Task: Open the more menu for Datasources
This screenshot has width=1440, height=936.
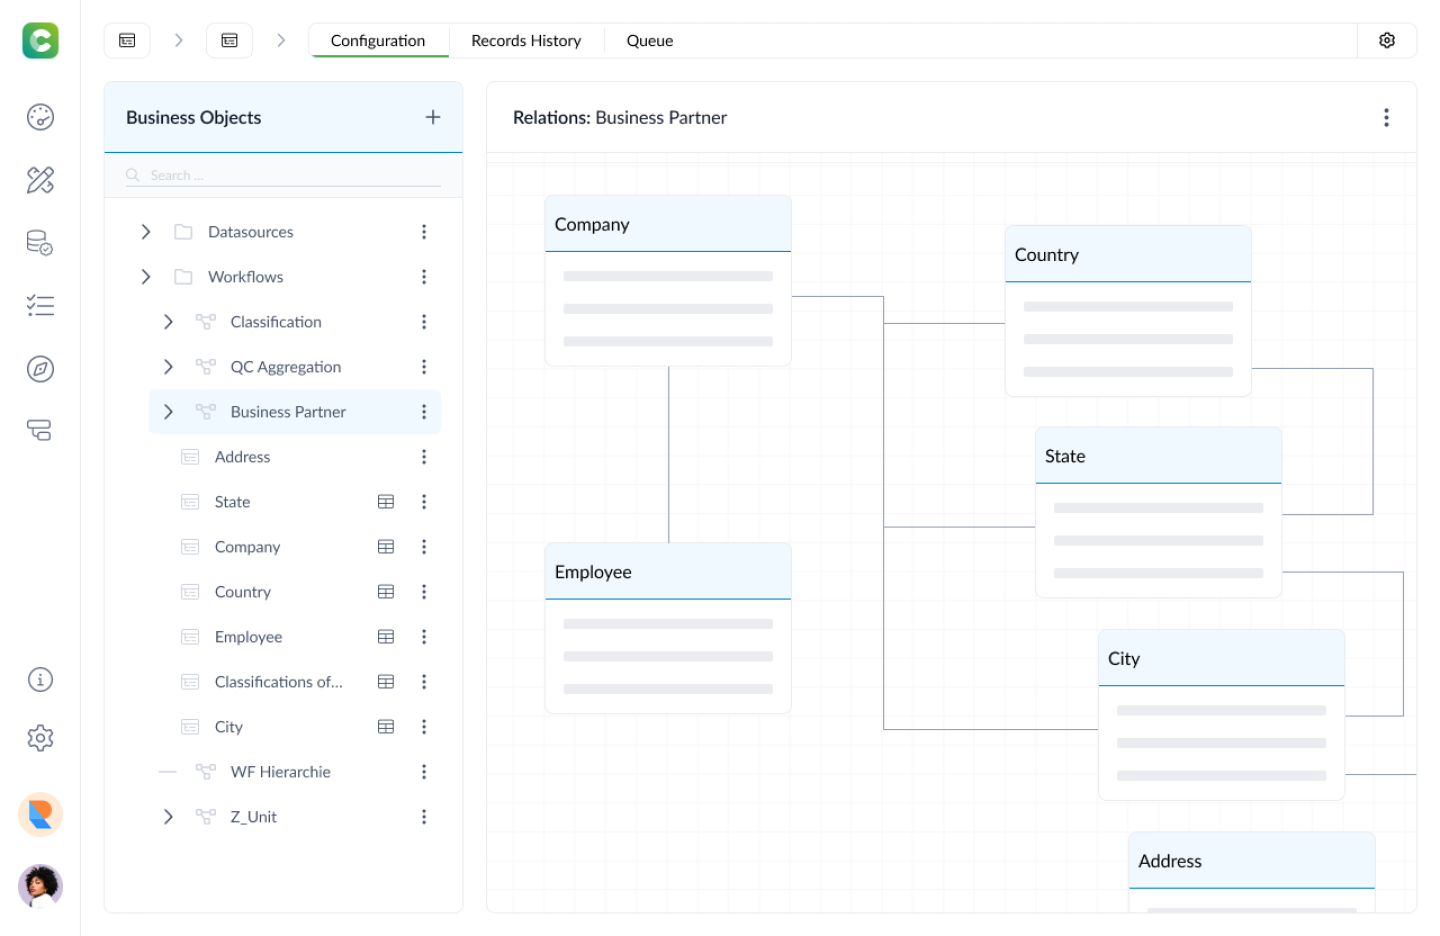Action: click(424, 232)
